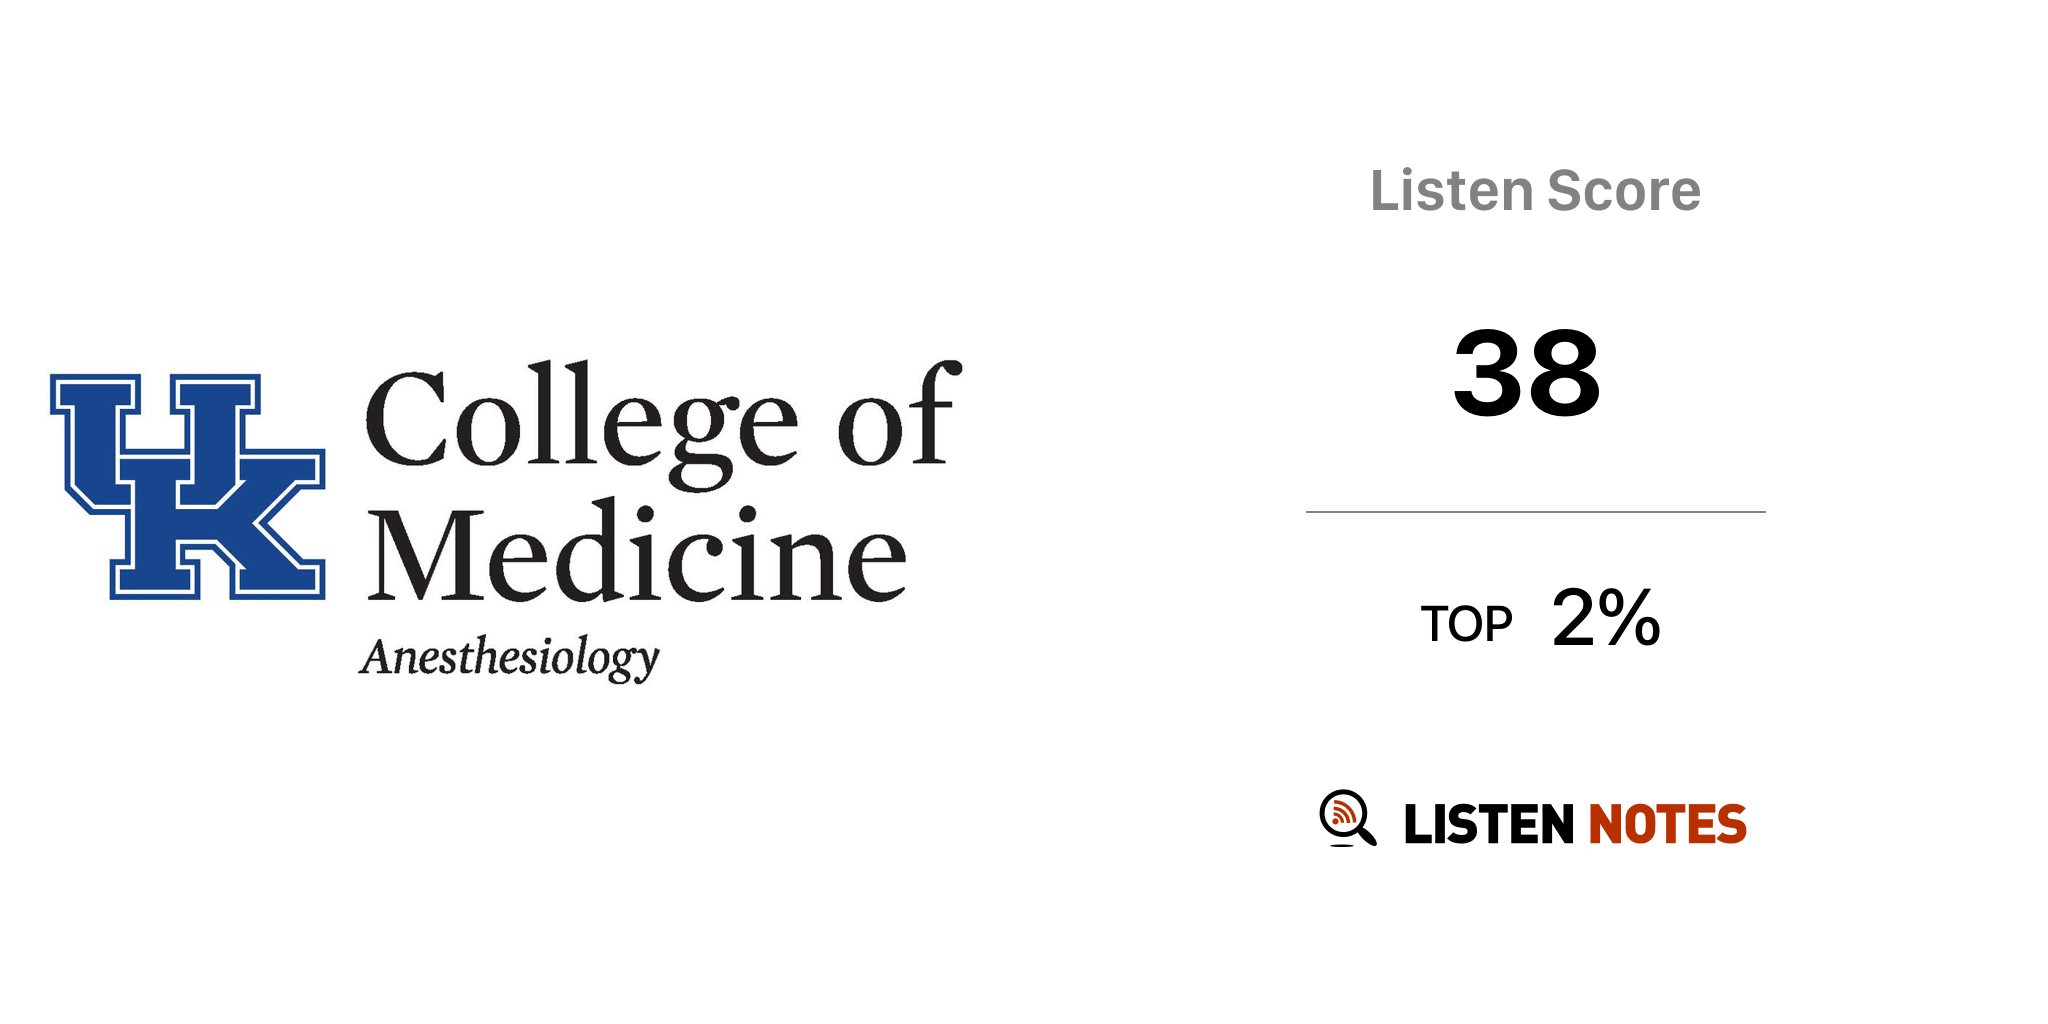Click the percent sign after 2

click(1631, 618)
